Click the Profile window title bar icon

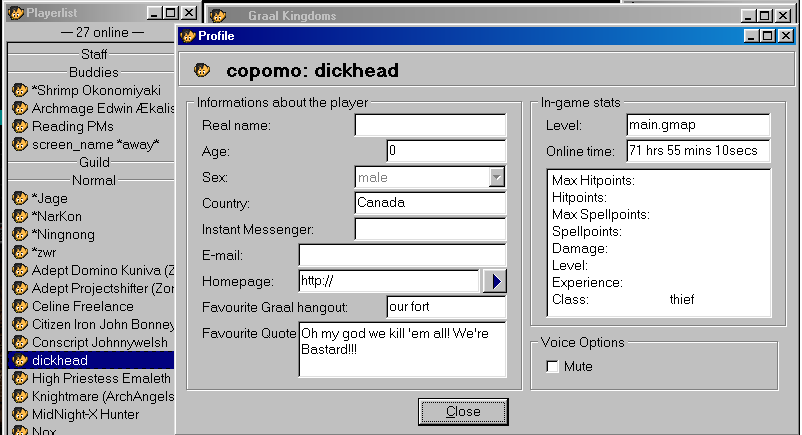pos(188,36)
